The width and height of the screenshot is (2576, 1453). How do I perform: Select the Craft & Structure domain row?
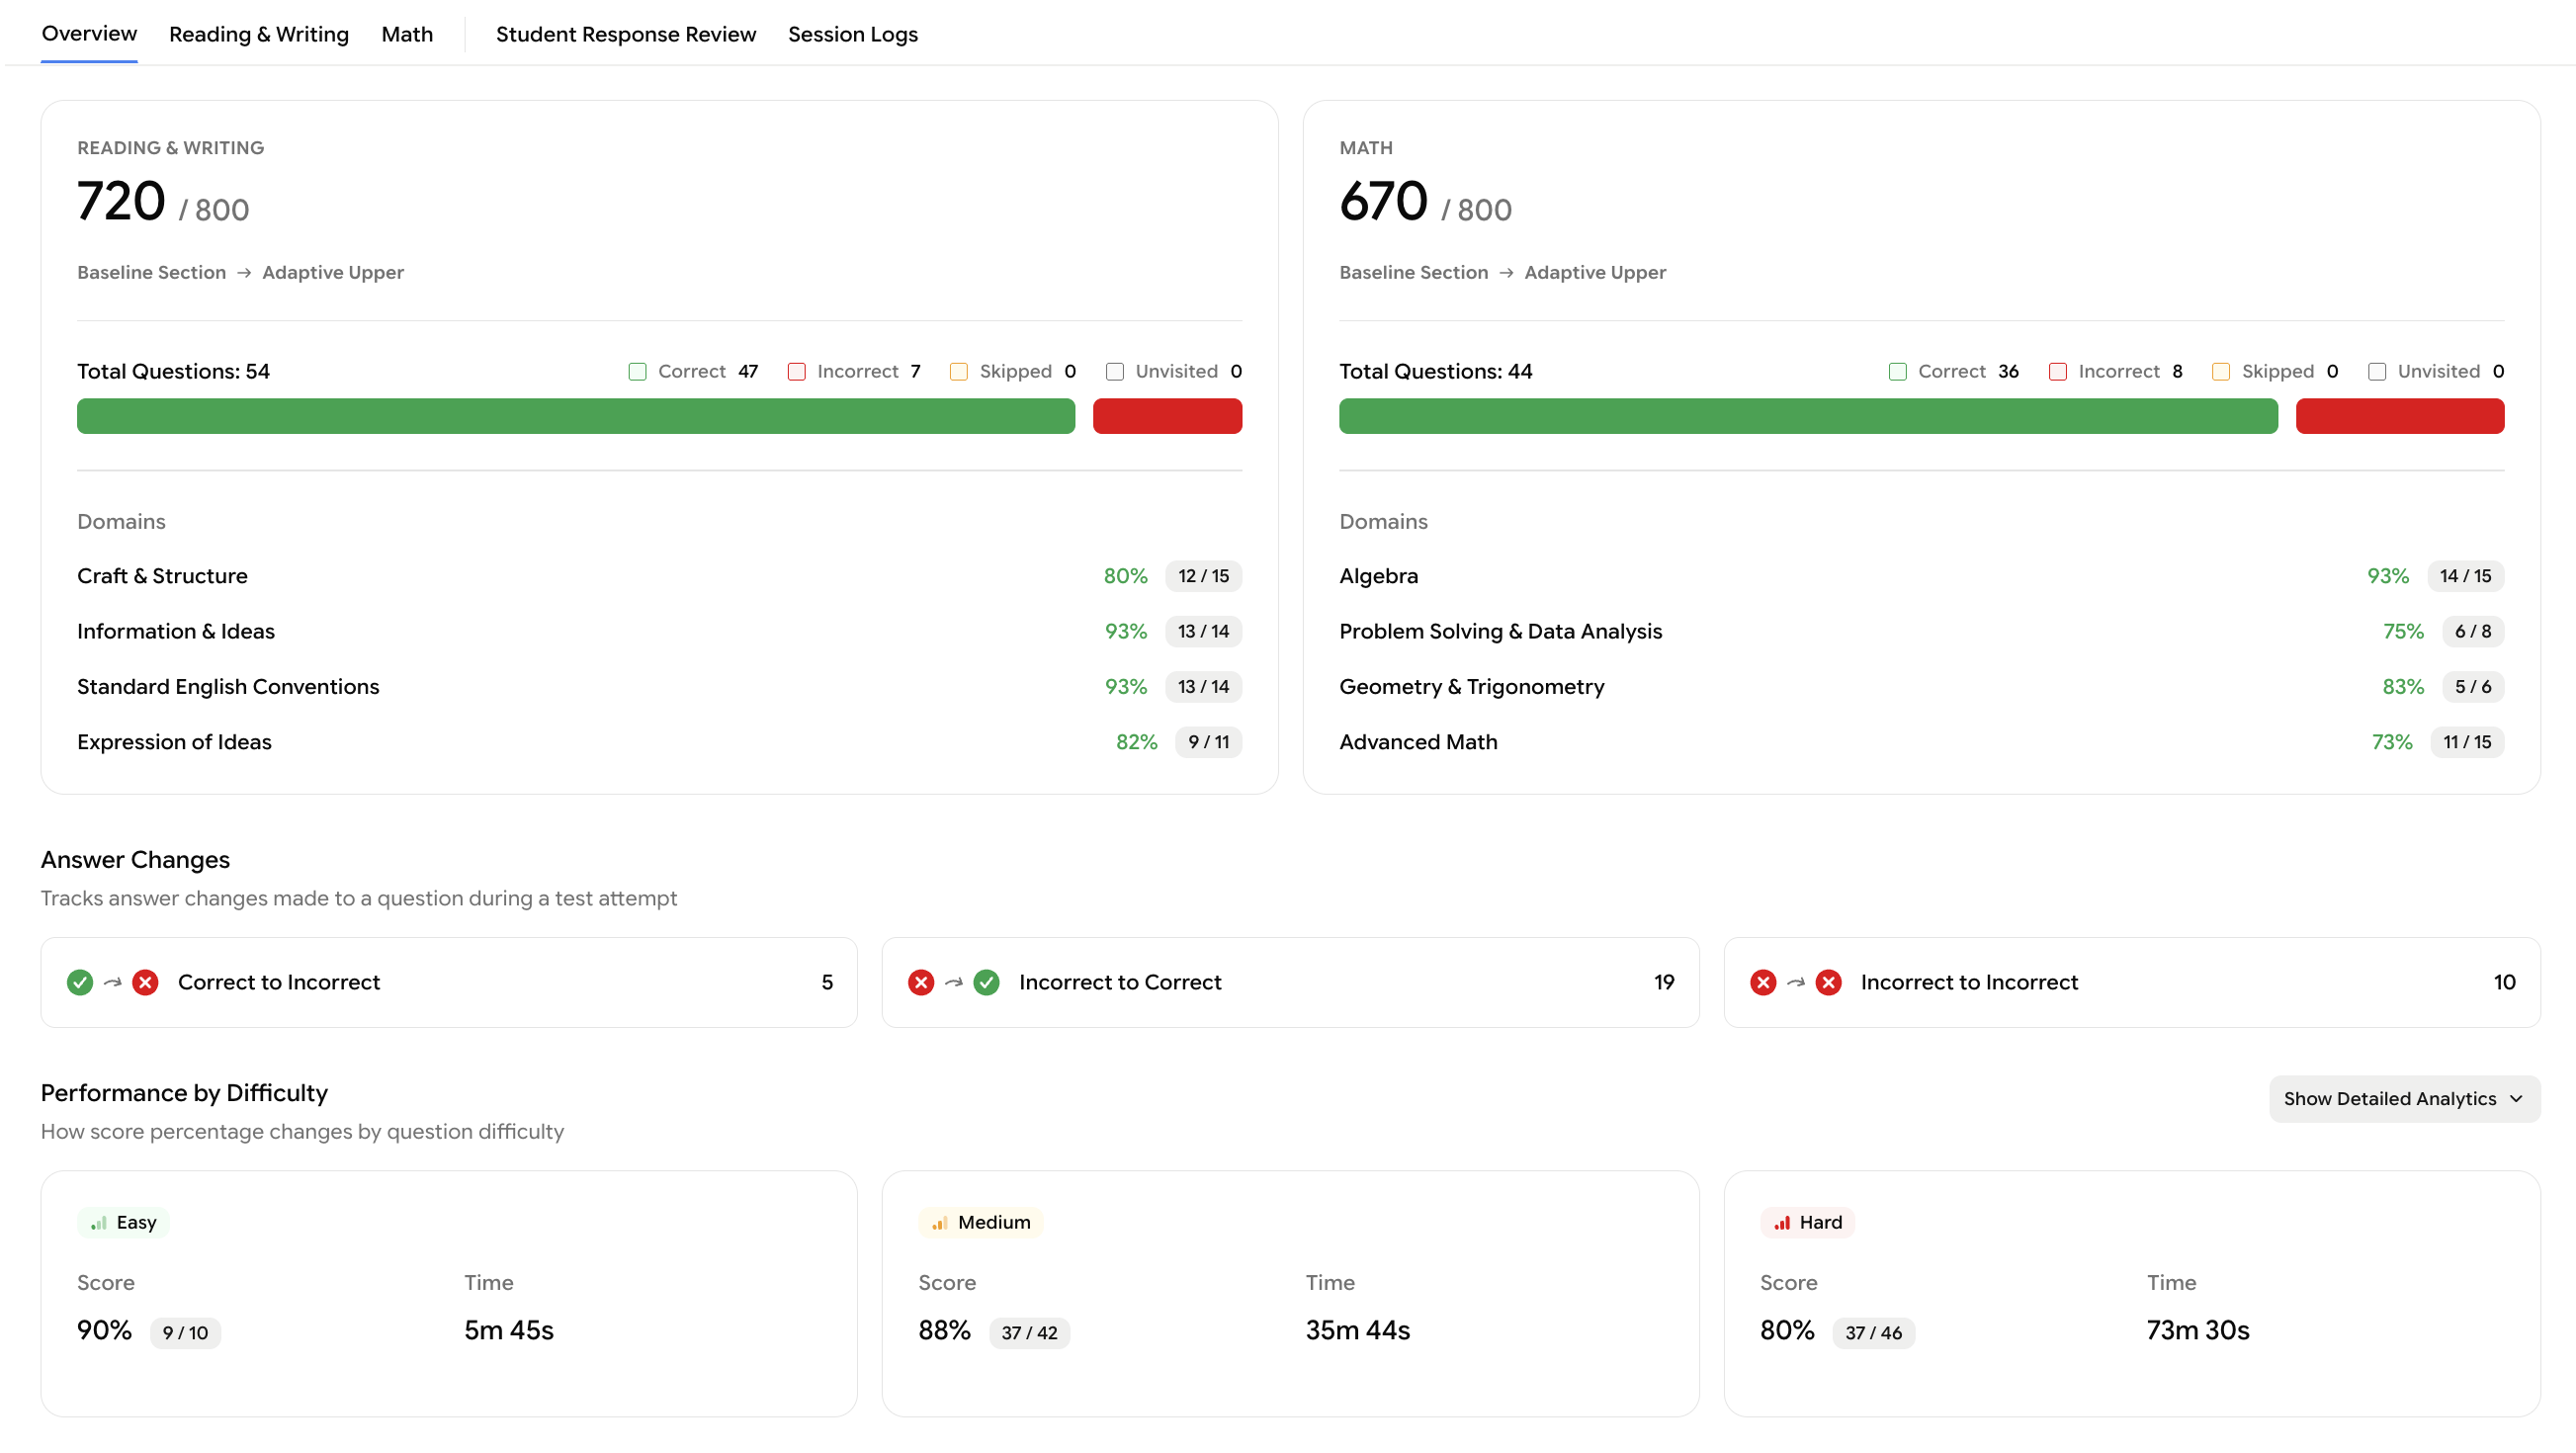[659, 576]
